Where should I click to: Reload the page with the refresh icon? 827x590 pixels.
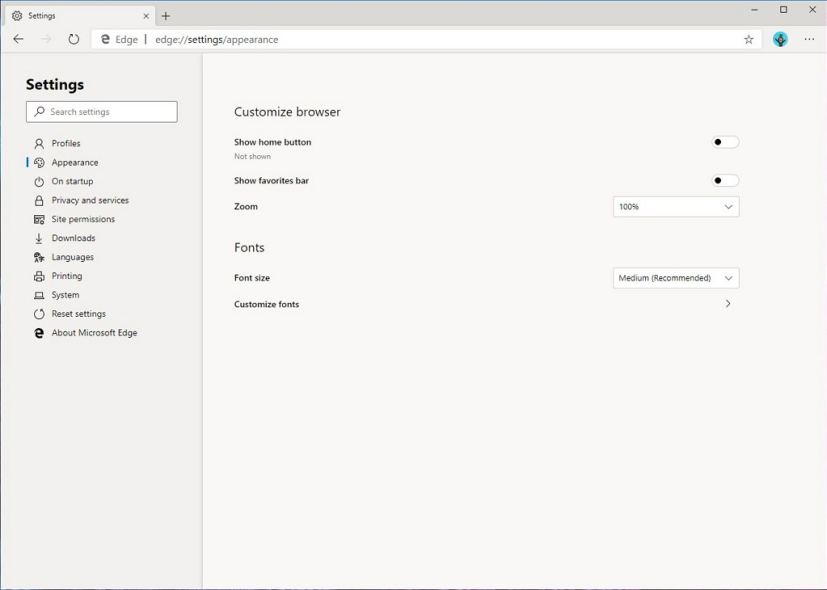tap(74, 39)
